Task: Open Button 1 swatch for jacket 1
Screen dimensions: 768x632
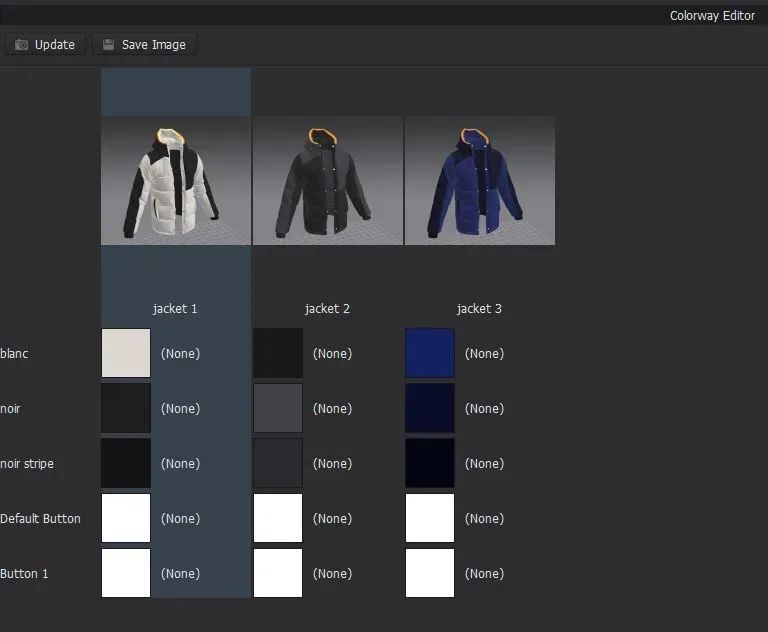Action: pos(126,573)
